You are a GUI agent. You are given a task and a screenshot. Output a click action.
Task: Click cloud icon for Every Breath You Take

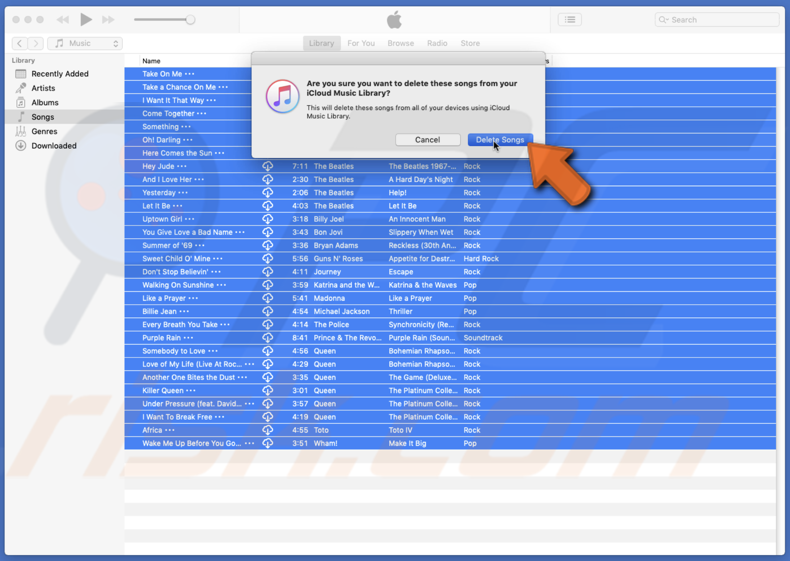pos(268,324)
